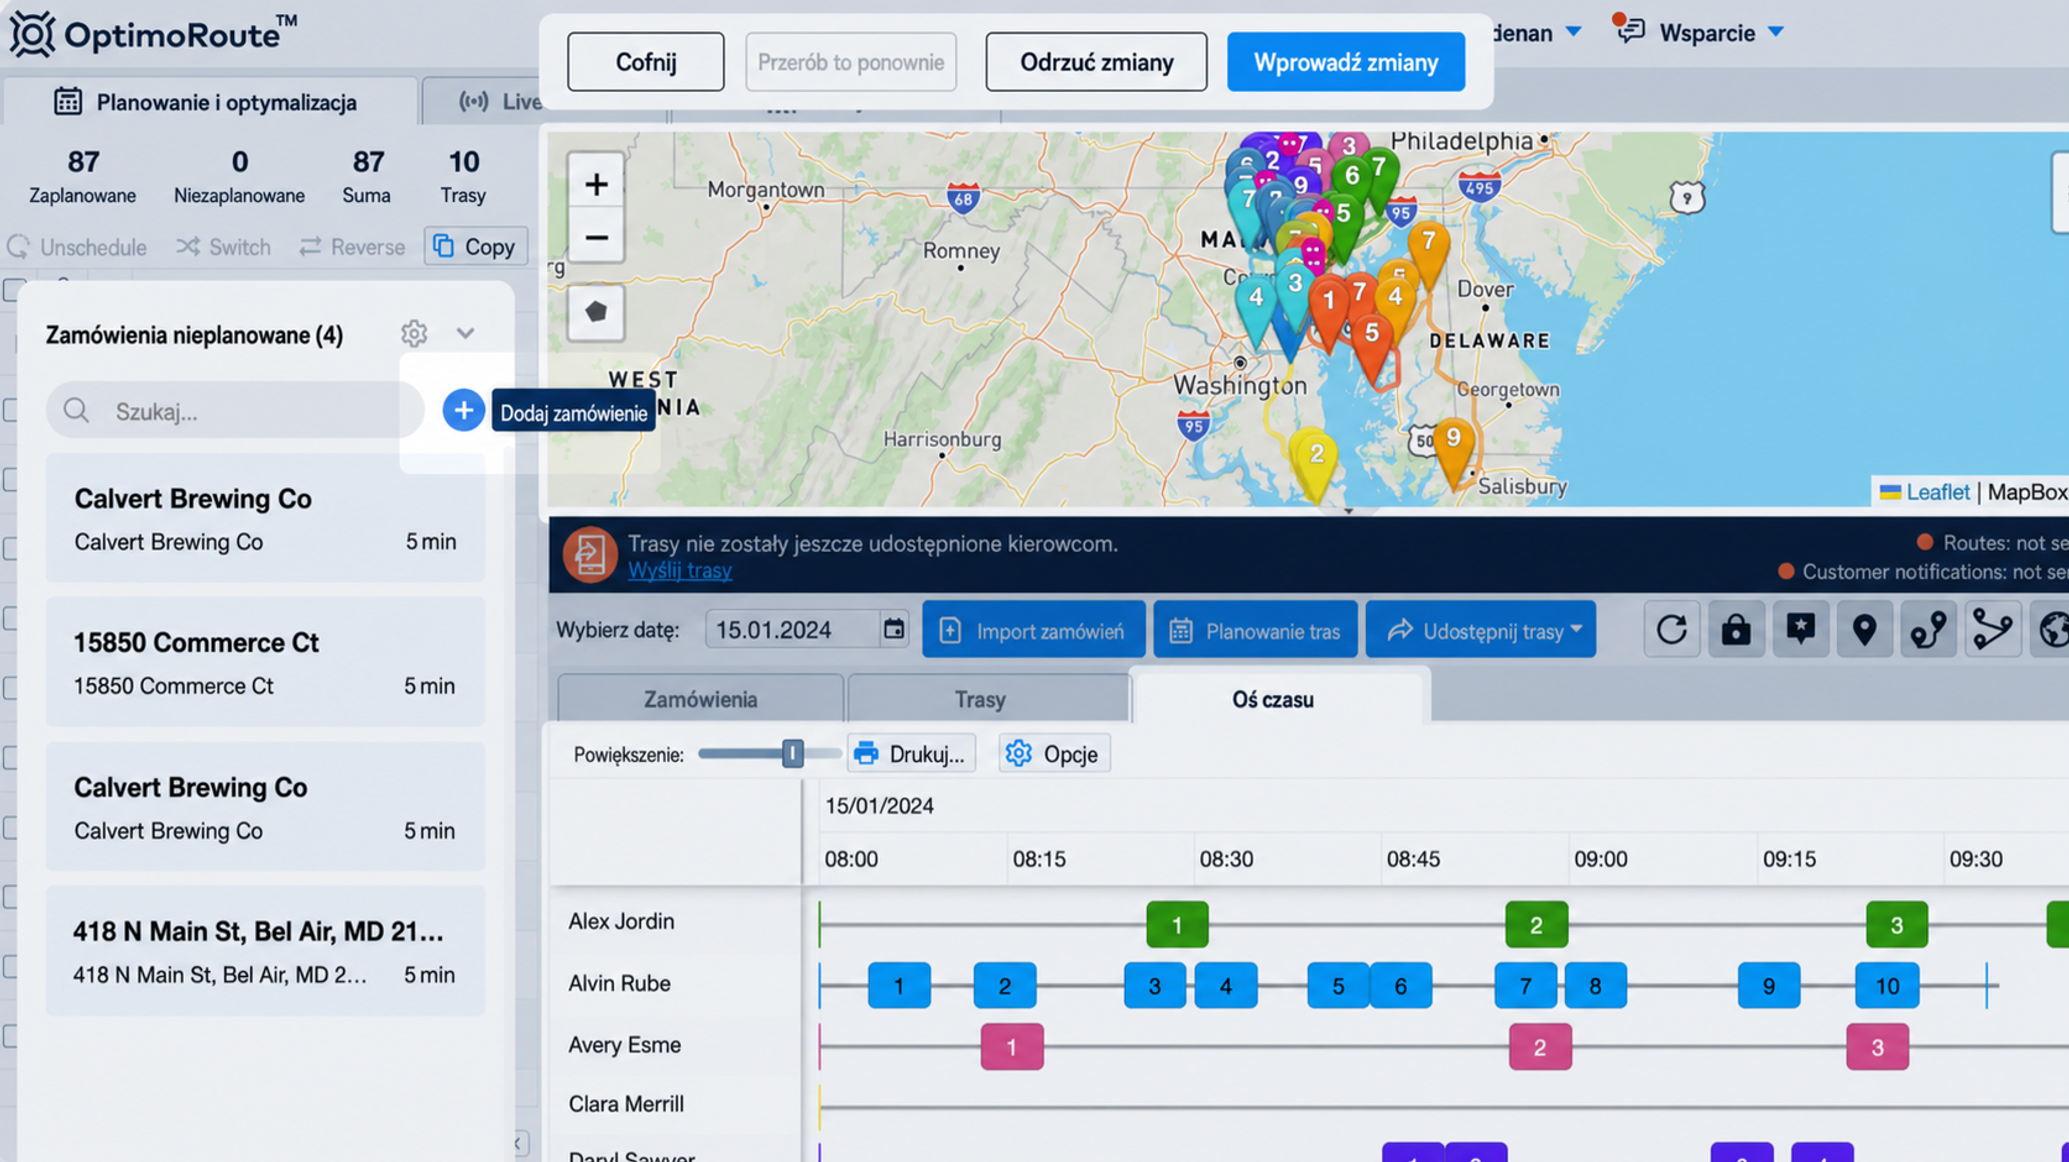Click orange map marker 9 near Salisbury

(1453, 448)
